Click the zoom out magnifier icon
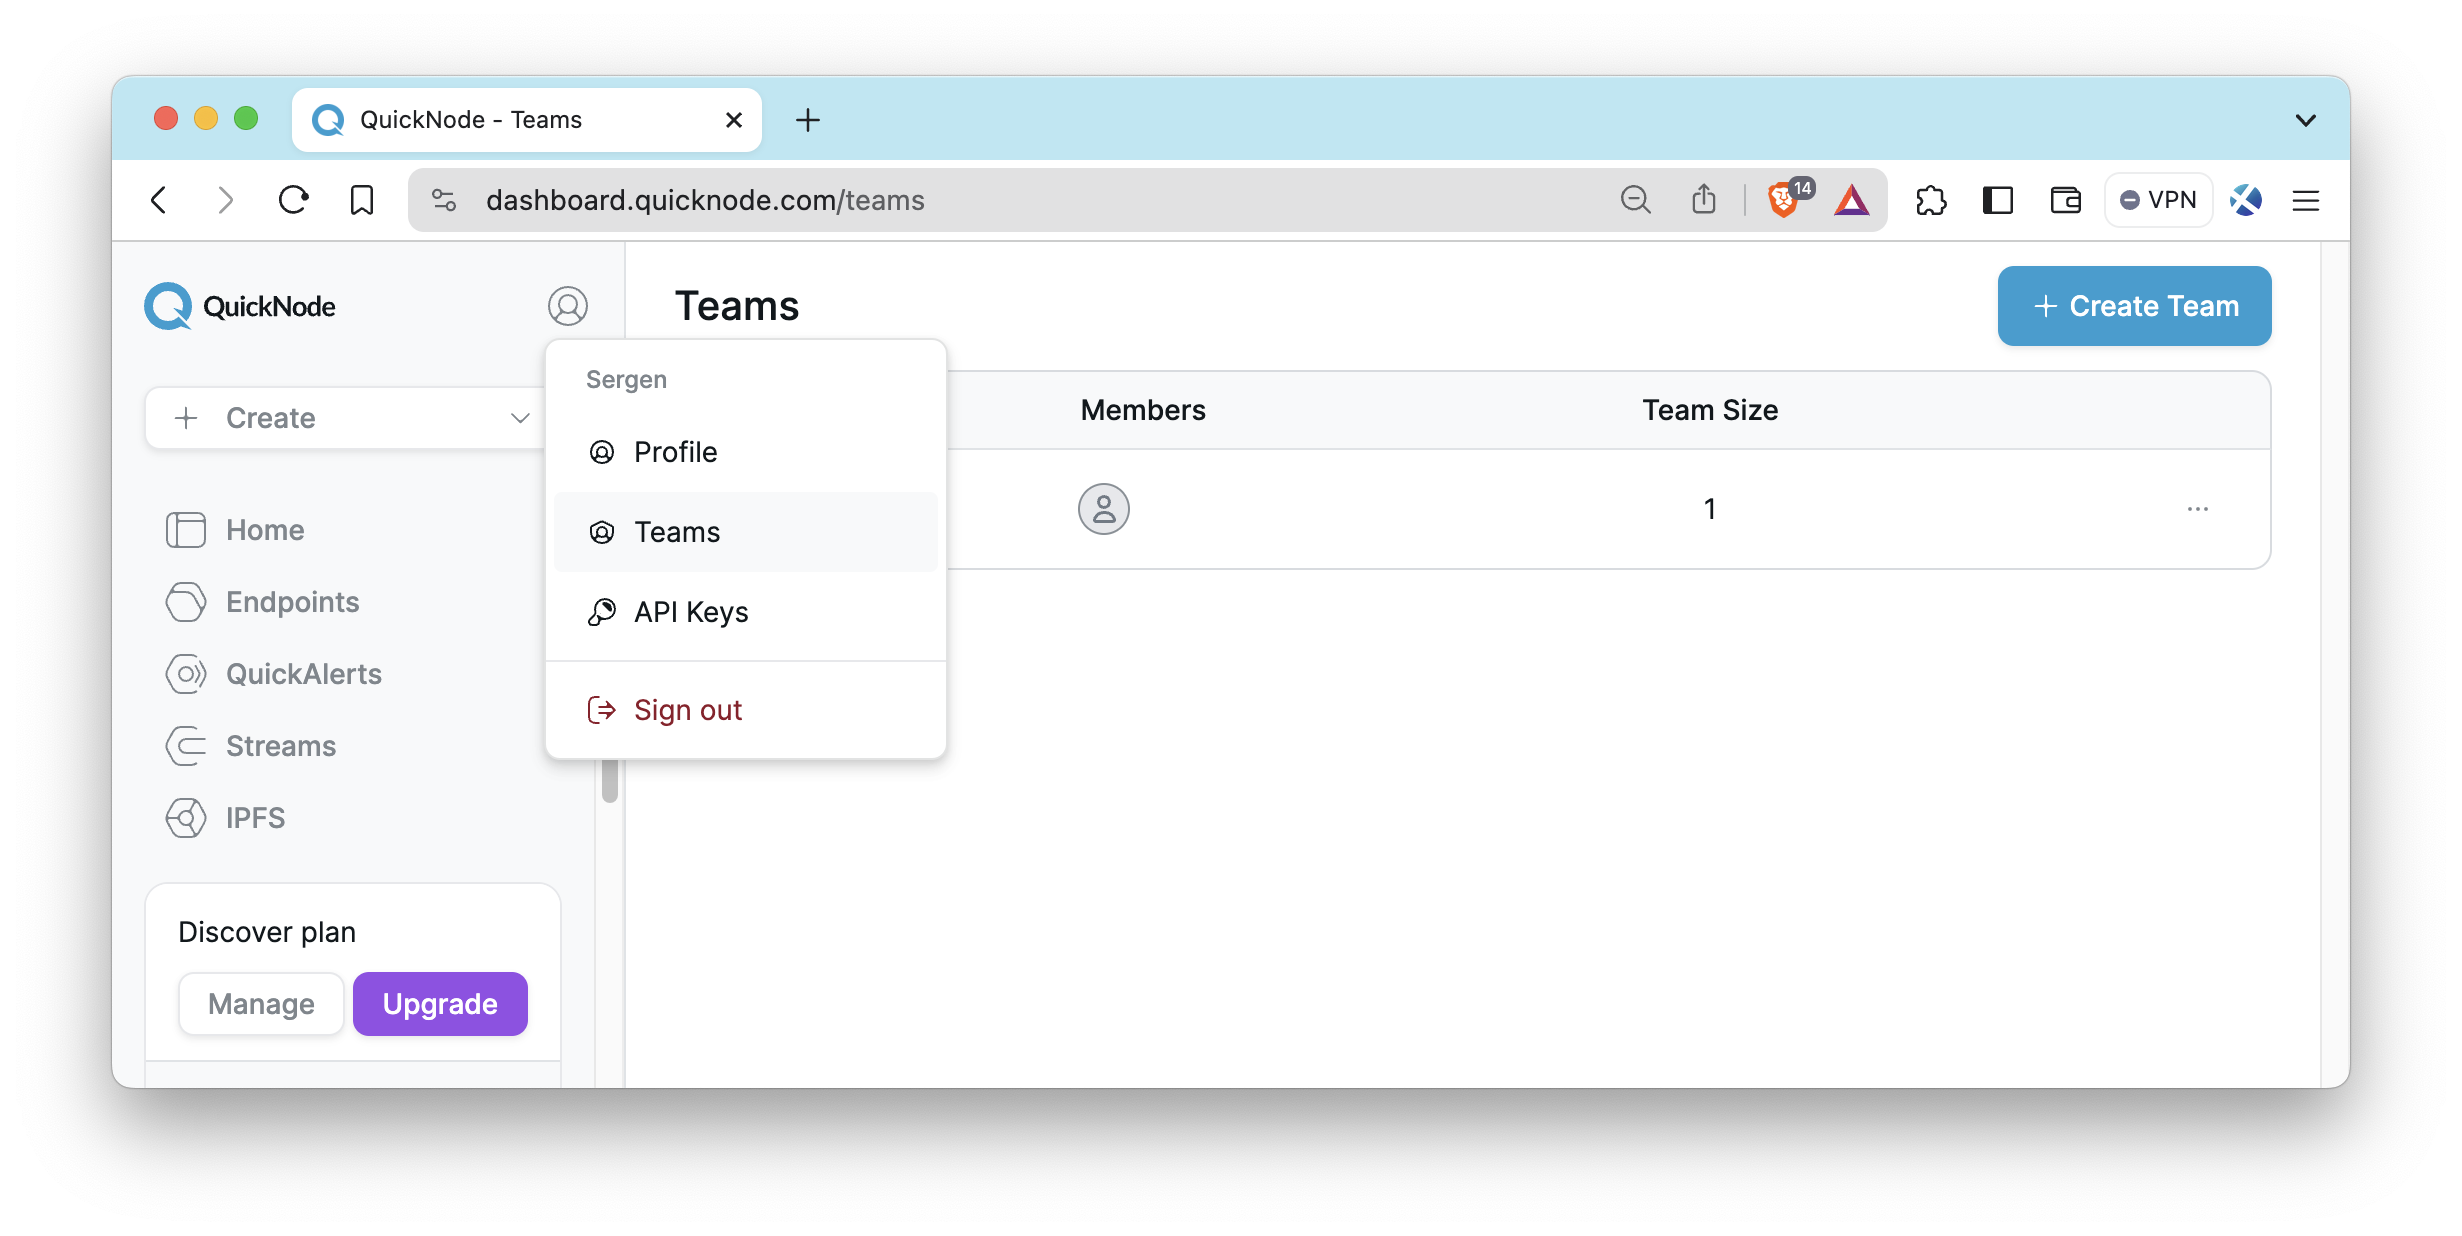This screenshot has height=1236, width=2462. pyautogui.click(x=1636, y=200)
